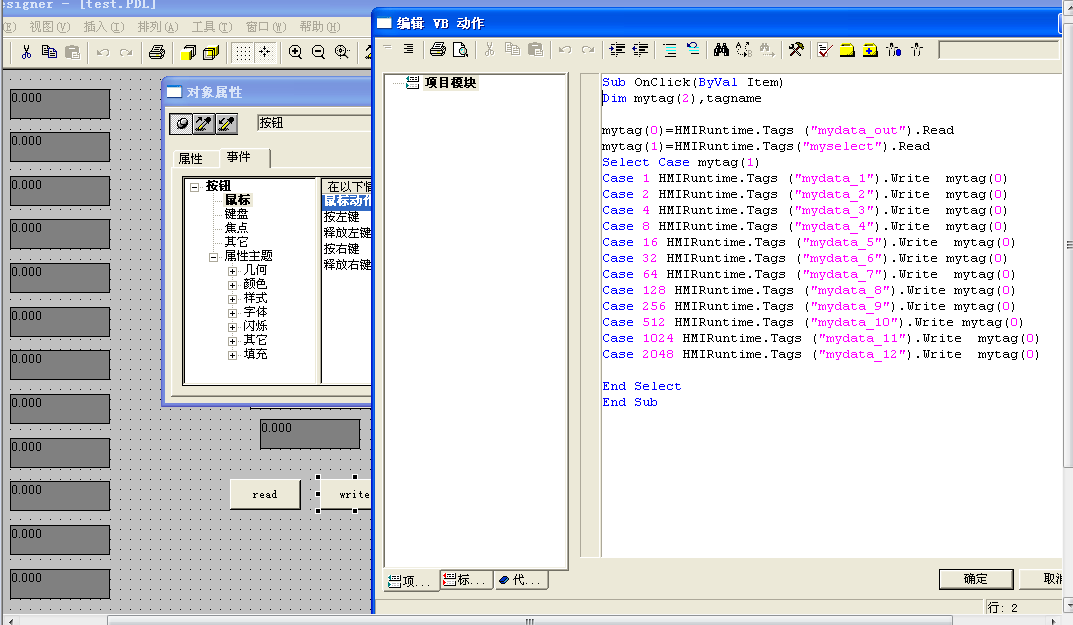Toggle the snap to grid button
This screenshot has height=625, width=1073.
(x=265, y=52)
